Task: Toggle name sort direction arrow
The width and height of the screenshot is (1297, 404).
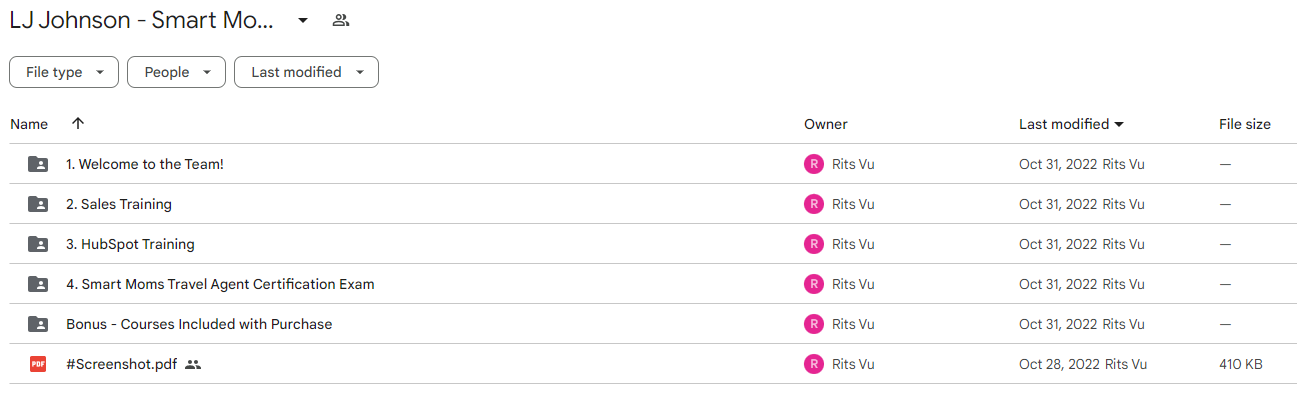Action: tap(78, 124)
